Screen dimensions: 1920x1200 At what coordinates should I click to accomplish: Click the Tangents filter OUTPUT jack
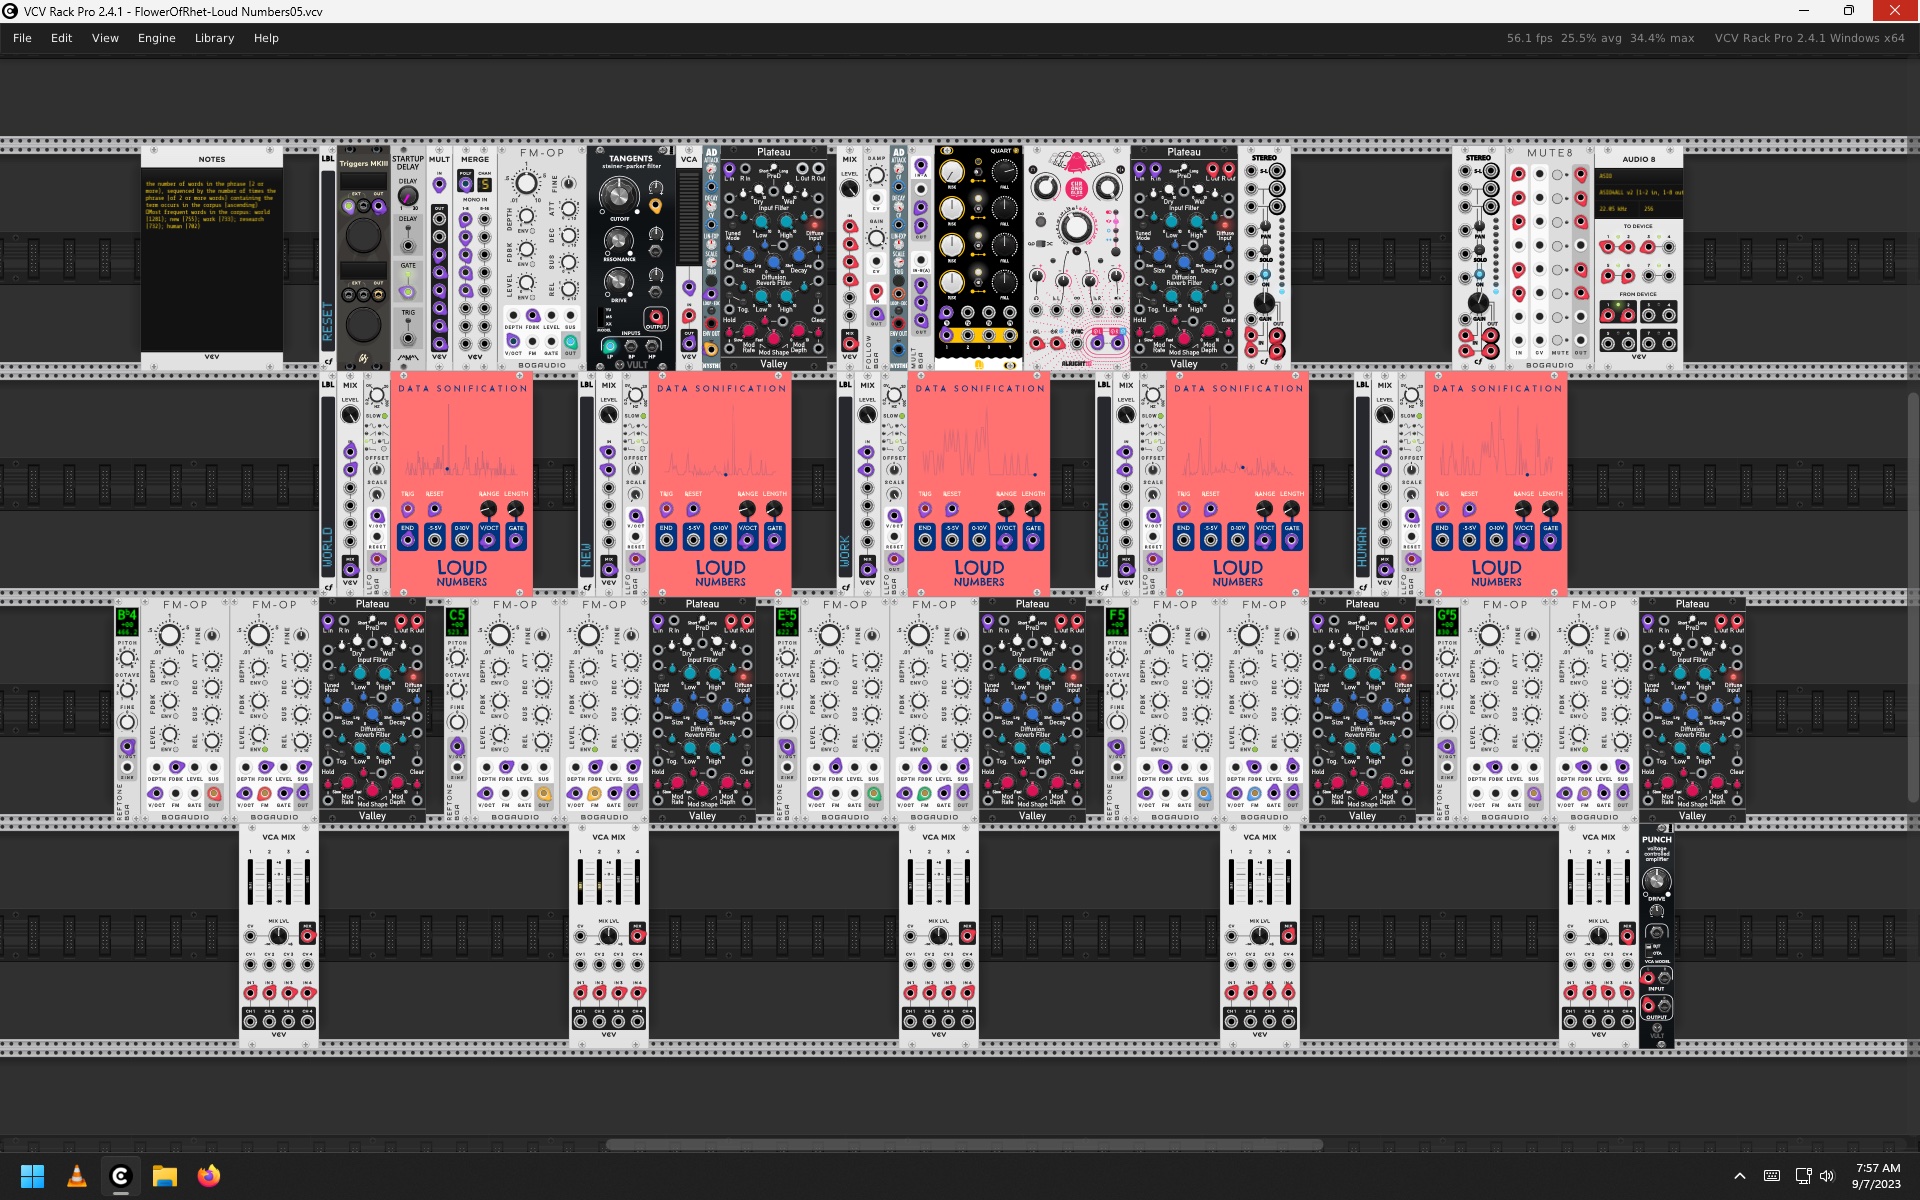point(655,316)
